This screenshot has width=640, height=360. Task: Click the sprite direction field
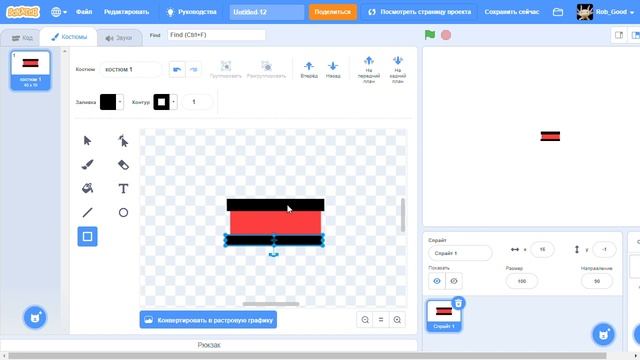[597, 281]
